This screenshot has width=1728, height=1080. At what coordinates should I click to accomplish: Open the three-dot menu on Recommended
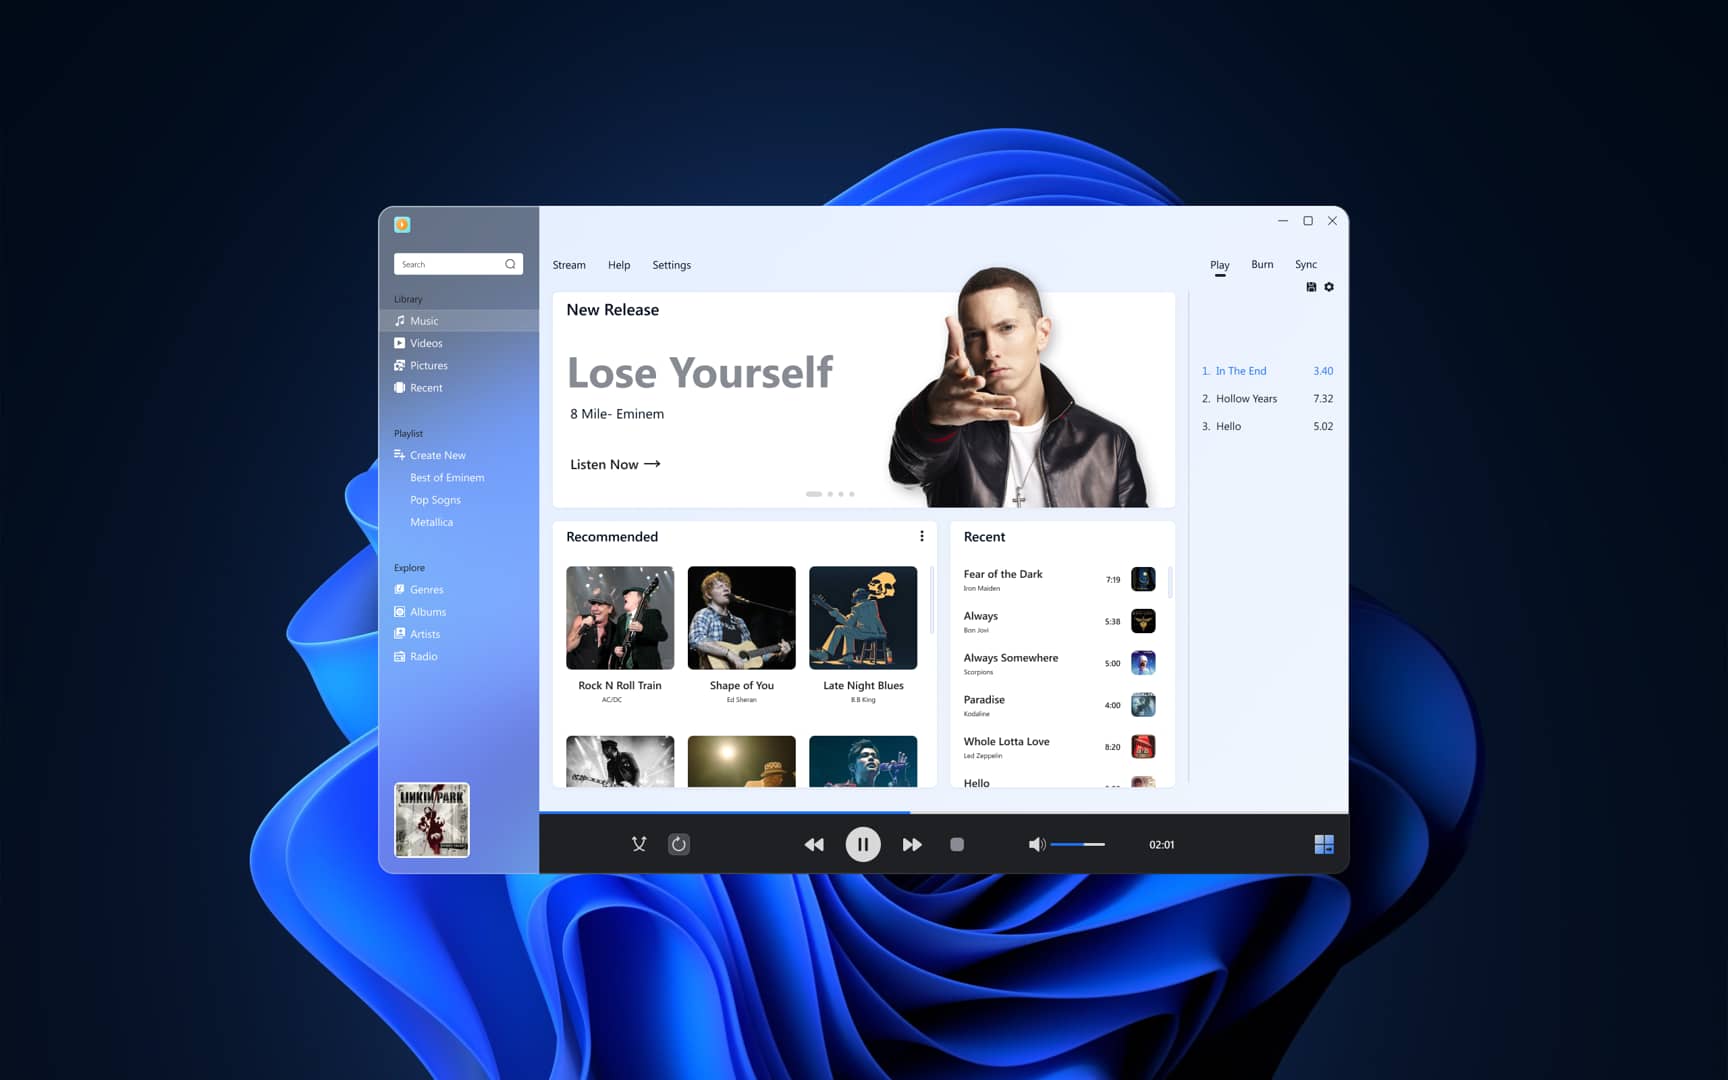(921, 536)
